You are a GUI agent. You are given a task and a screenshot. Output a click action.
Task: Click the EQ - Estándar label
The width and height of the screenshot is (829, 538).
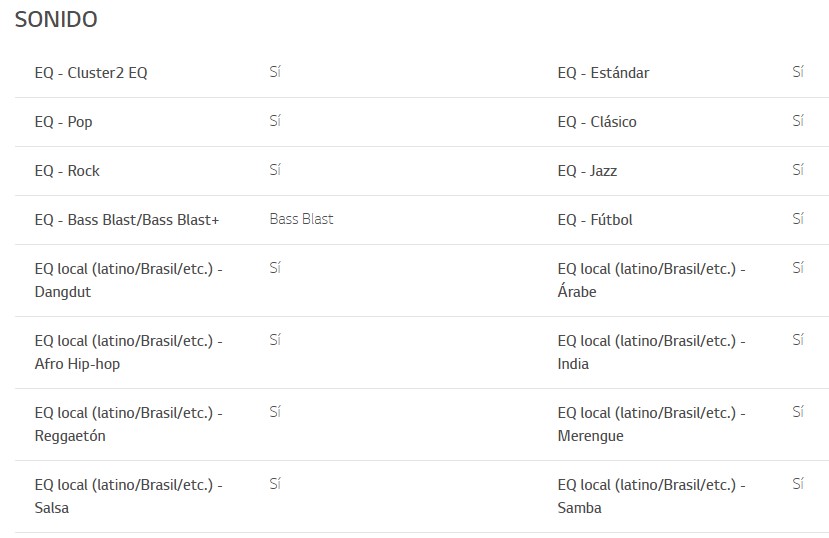(x=603, y=73)
